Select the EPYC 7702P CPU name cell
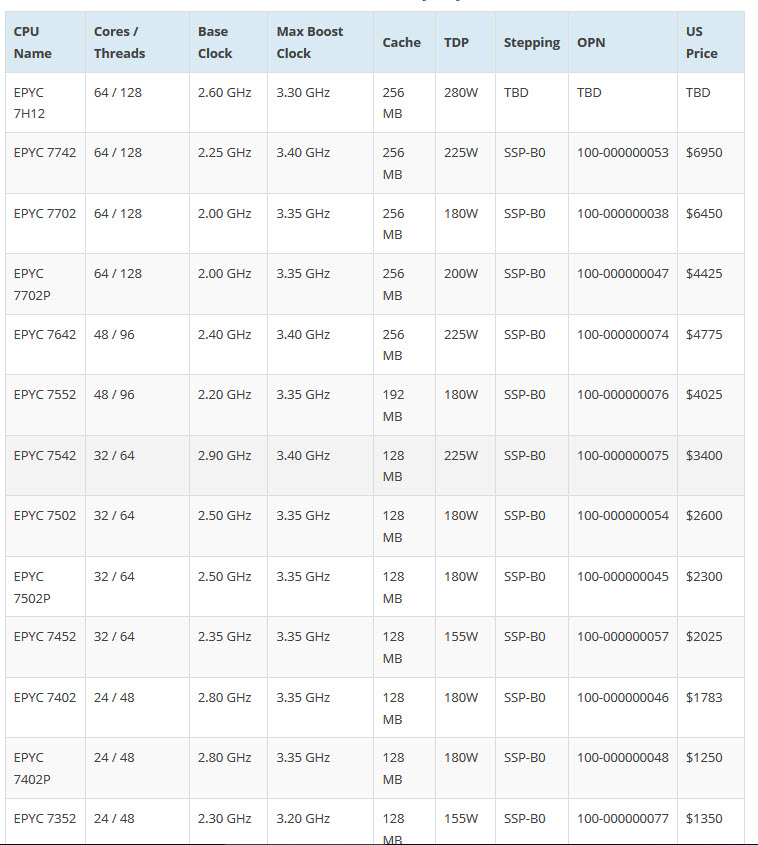The width and height of the screenshot is (758, 845). pyautogui.click(x=45, y=285)
